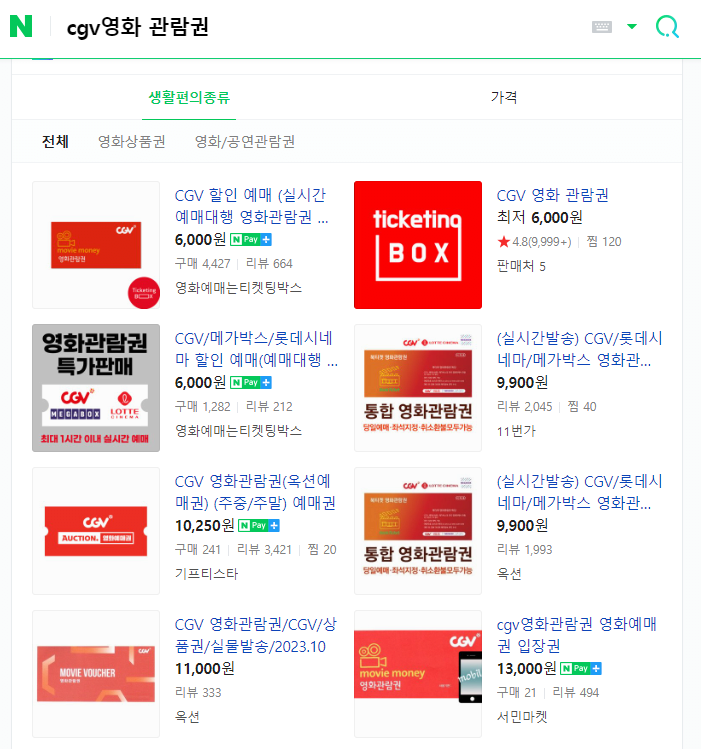Open (실시간발송) listing sold by 11번가
This screenshot has width=701, height=749.
[x=579, y=349]
